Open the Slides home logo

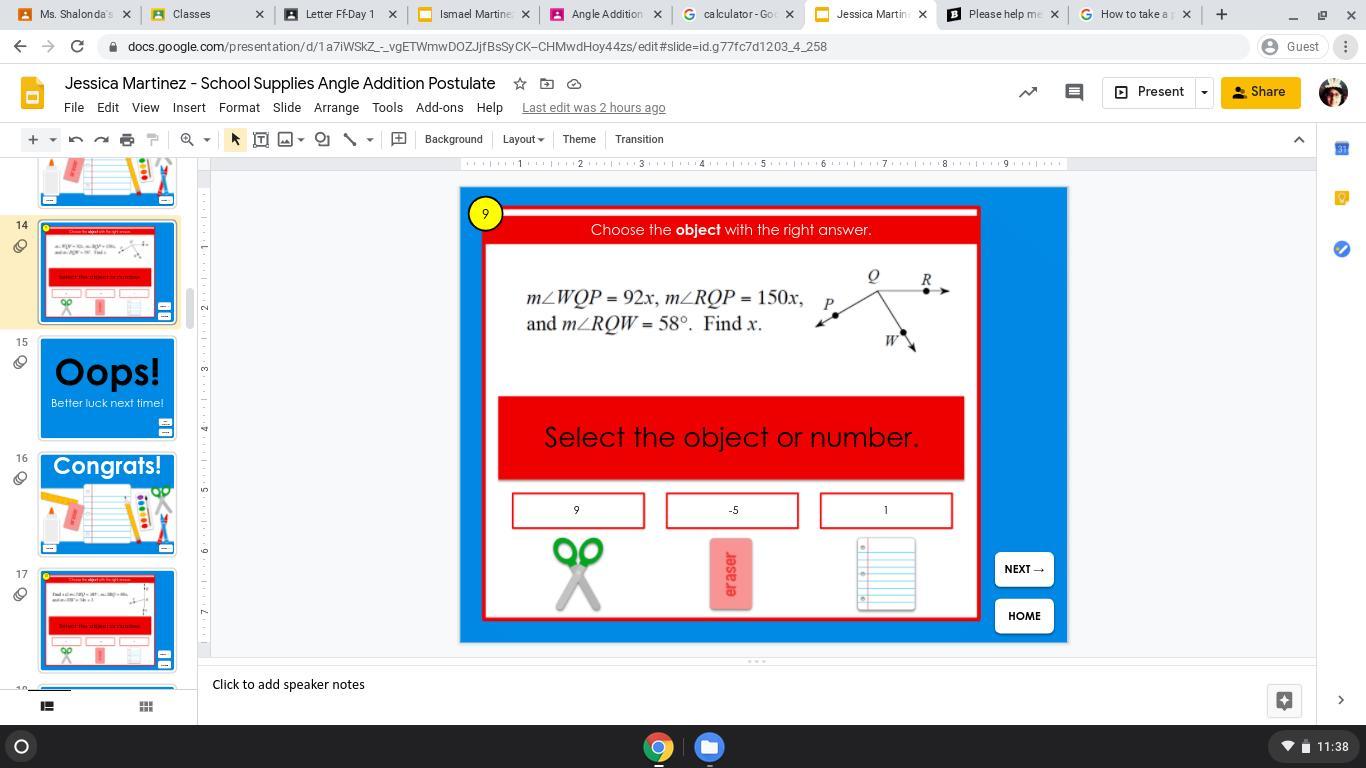[x=32, y=94]
